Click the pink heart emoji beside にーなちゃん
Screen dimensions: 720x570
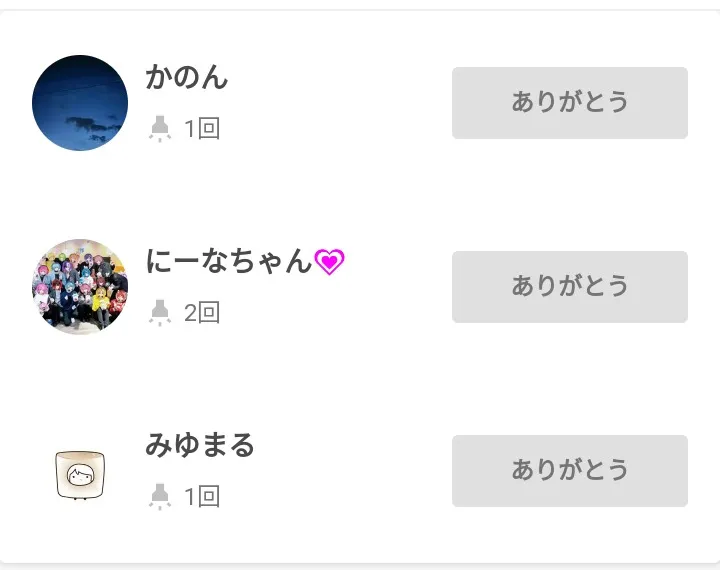click(x=329, y=262)
